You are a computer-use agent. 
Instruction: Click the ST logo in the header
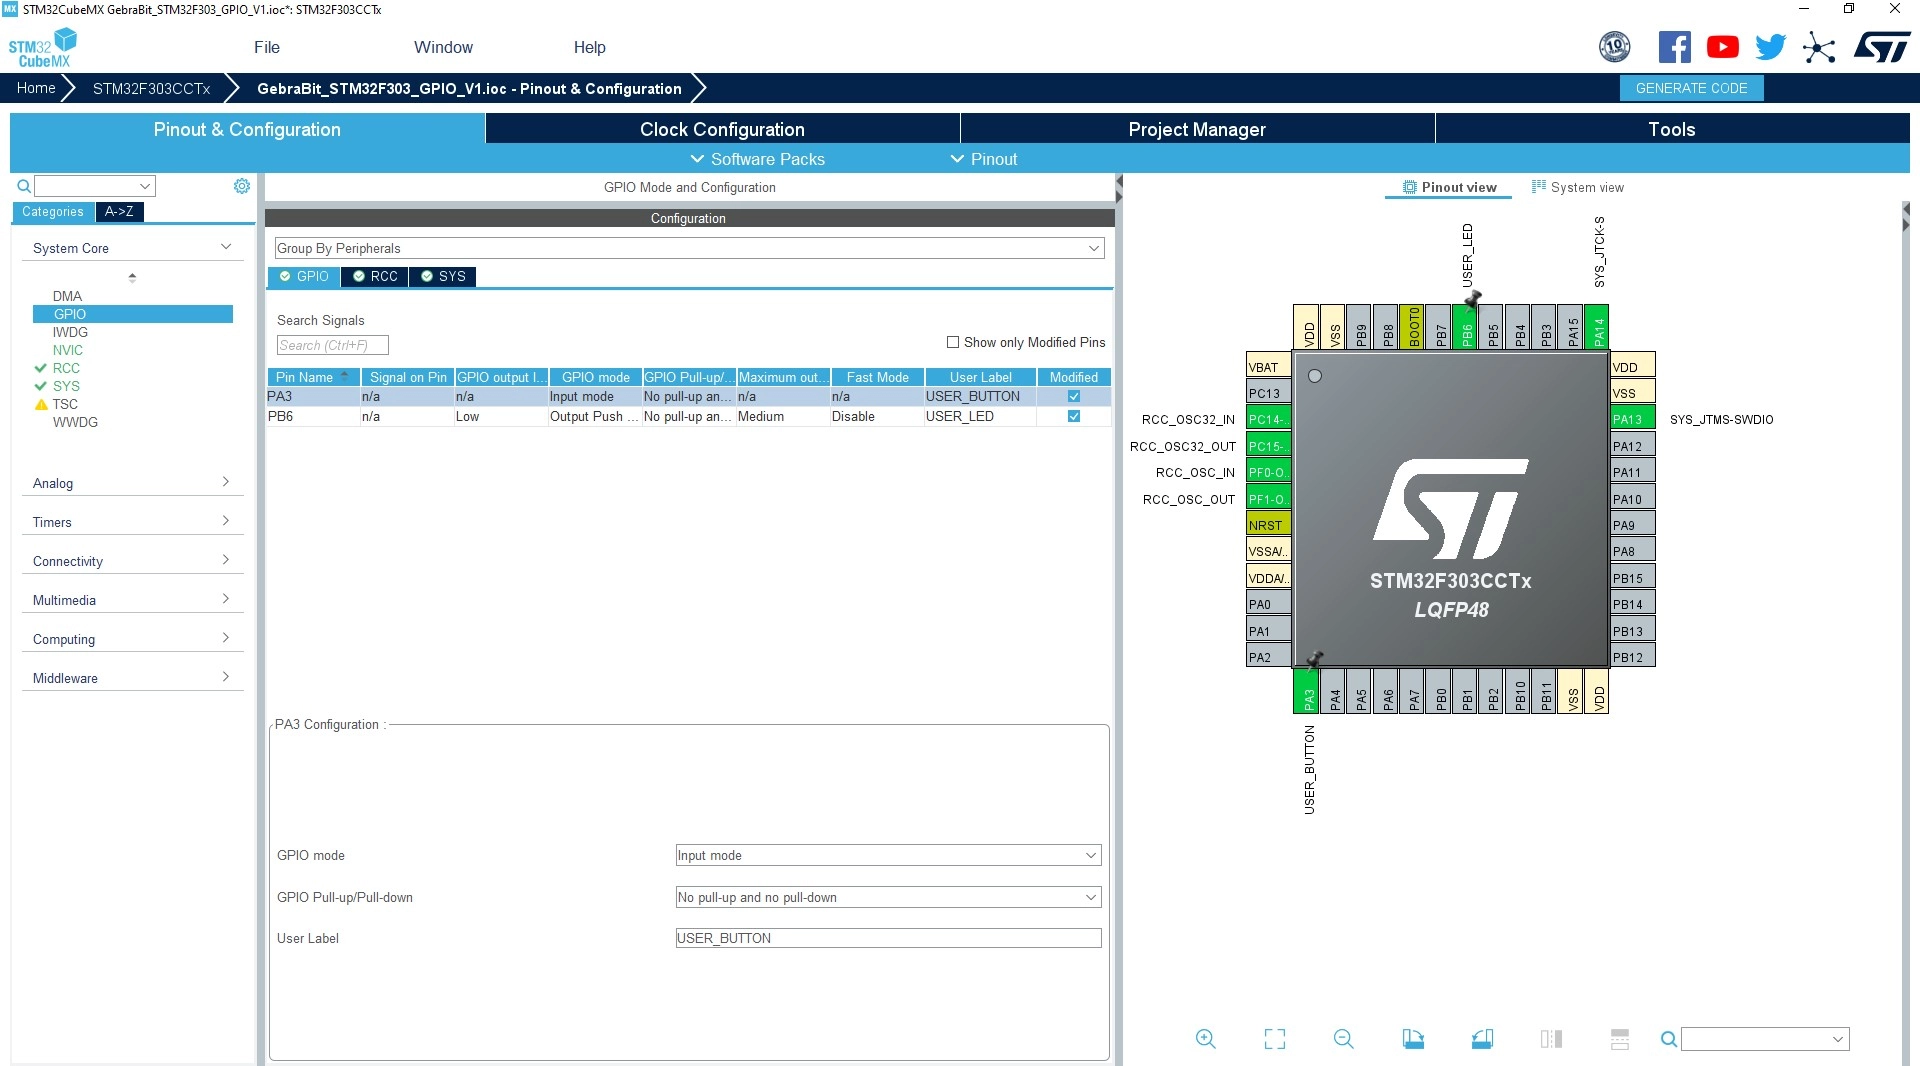1882,47
